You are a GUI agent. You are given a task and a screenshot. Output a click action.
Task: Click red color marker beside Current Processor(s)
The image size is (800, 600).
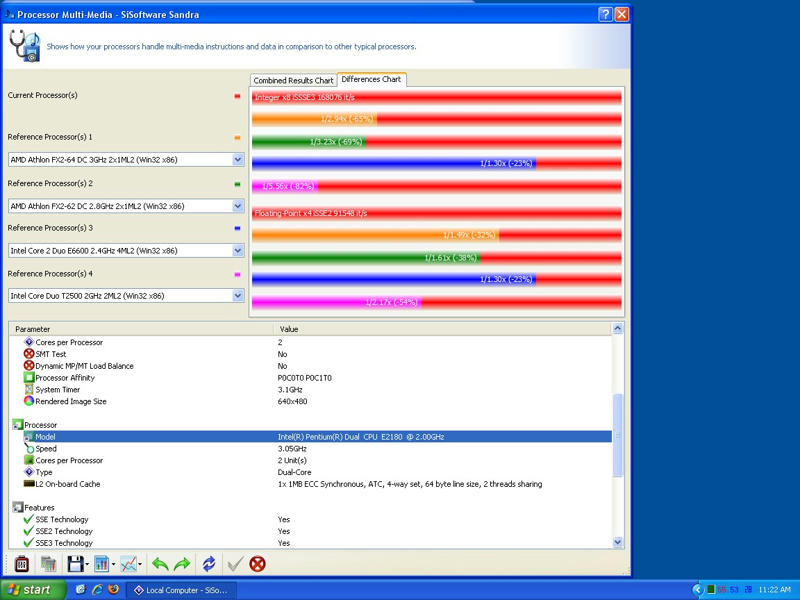237,96
